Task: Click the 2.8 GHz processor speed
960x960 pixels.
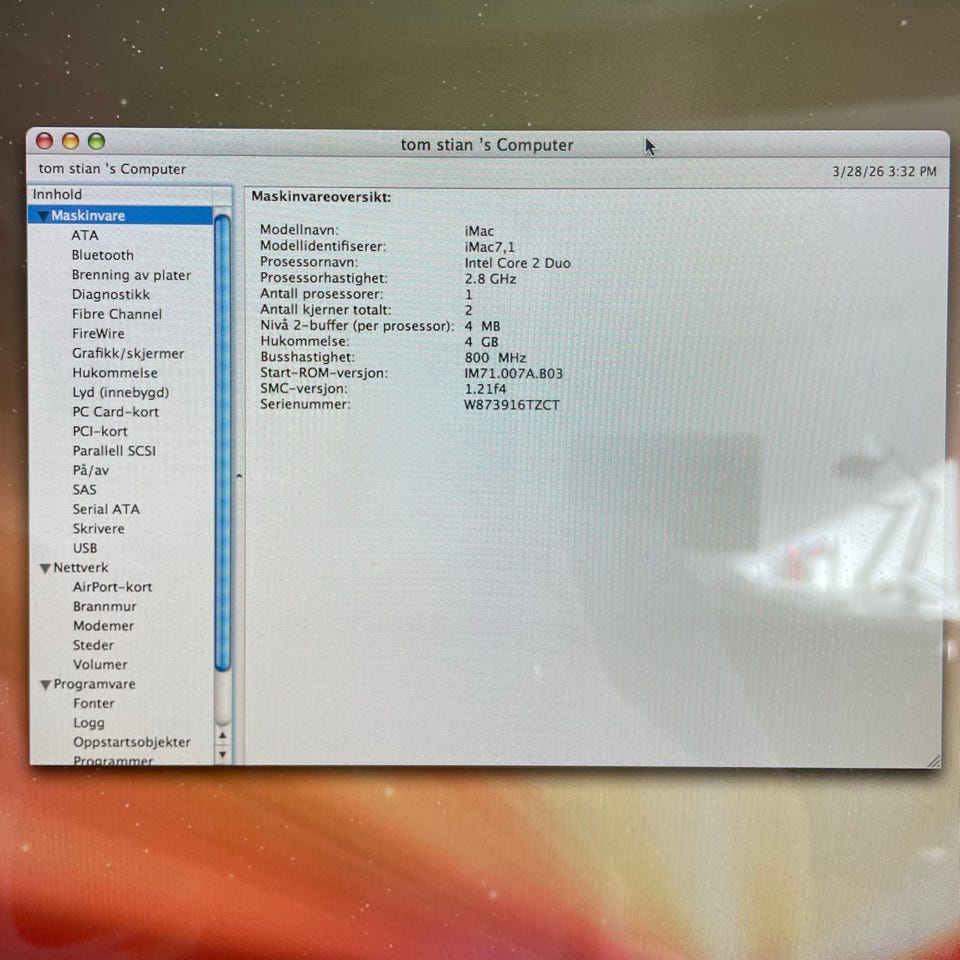Action: point(490,279)
